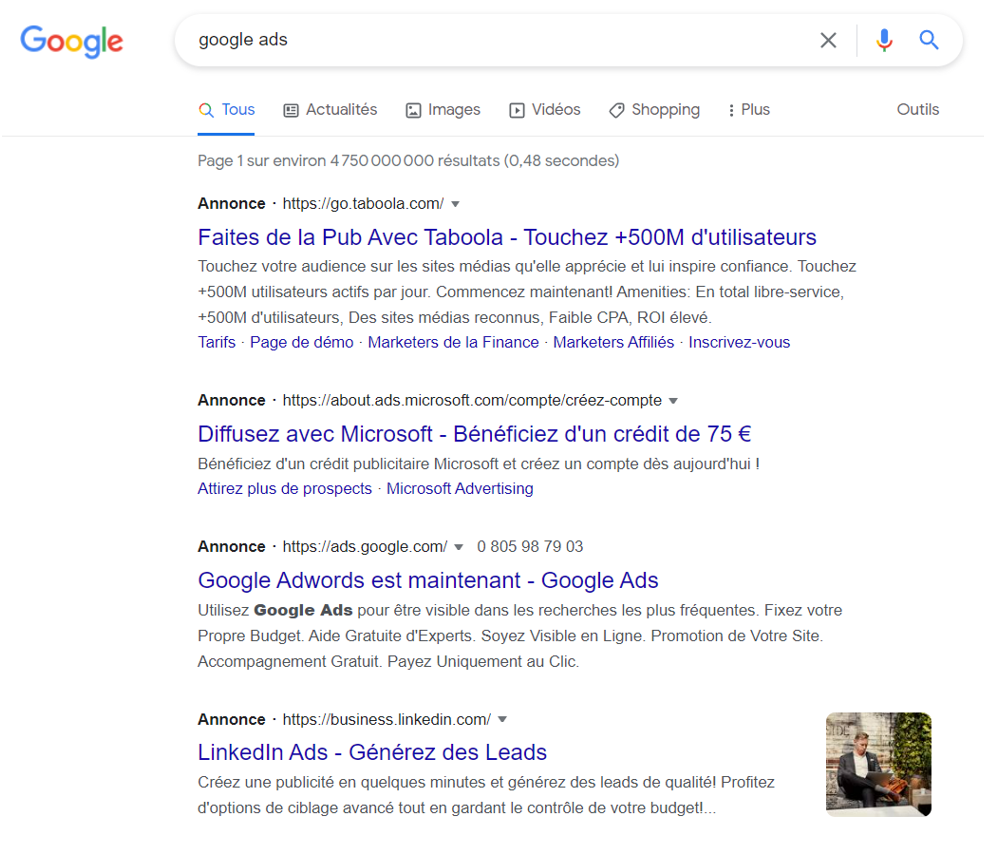The height and width of the screenshot is (860, 984).
Task: Start voice search with microphone icon
Action: point(884,40)
